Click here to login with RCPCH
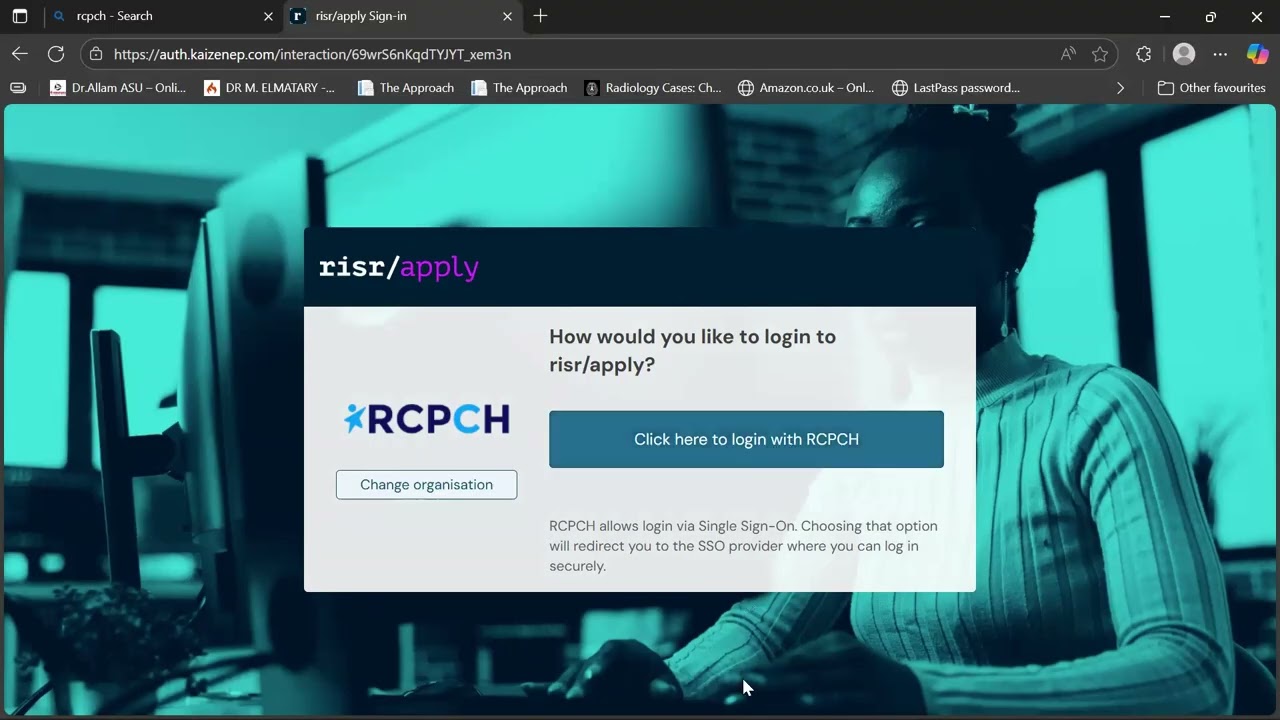 (746, 439)
